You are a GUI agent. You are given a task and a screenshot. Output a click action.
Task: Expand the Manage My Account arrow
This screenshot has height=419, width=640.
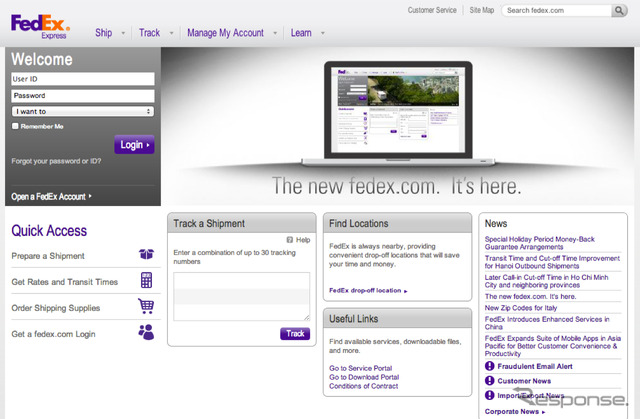(x=275, y=33)
